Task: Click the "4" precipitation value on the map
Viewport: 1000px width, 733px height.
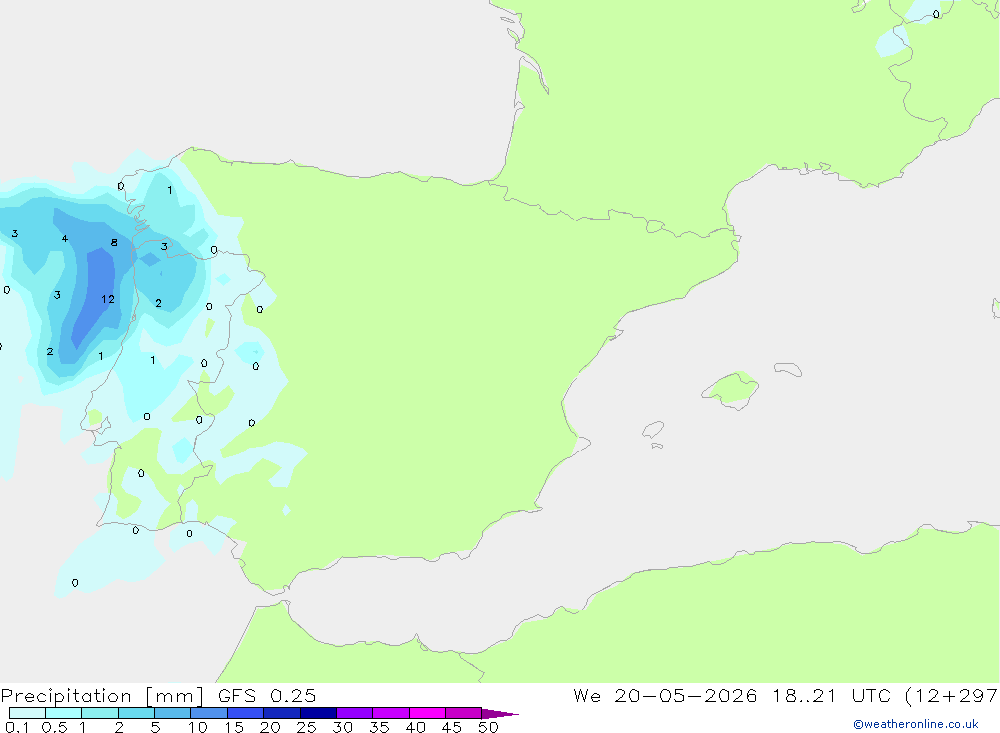Action: click(64, 239)
